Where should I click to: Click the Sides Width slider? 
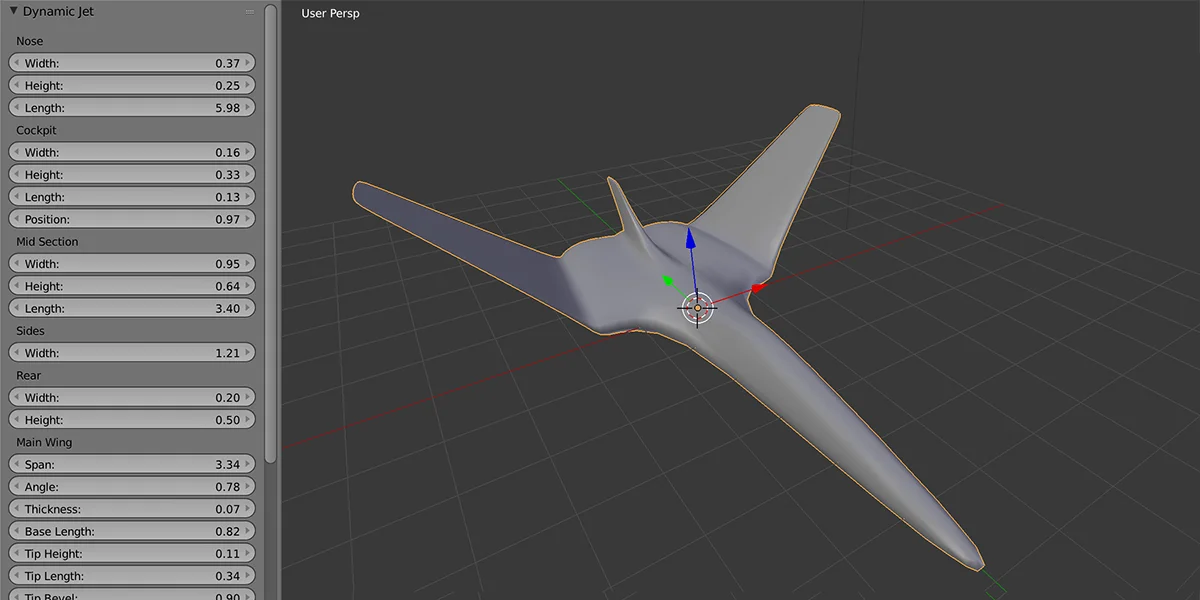coord(131,352)
